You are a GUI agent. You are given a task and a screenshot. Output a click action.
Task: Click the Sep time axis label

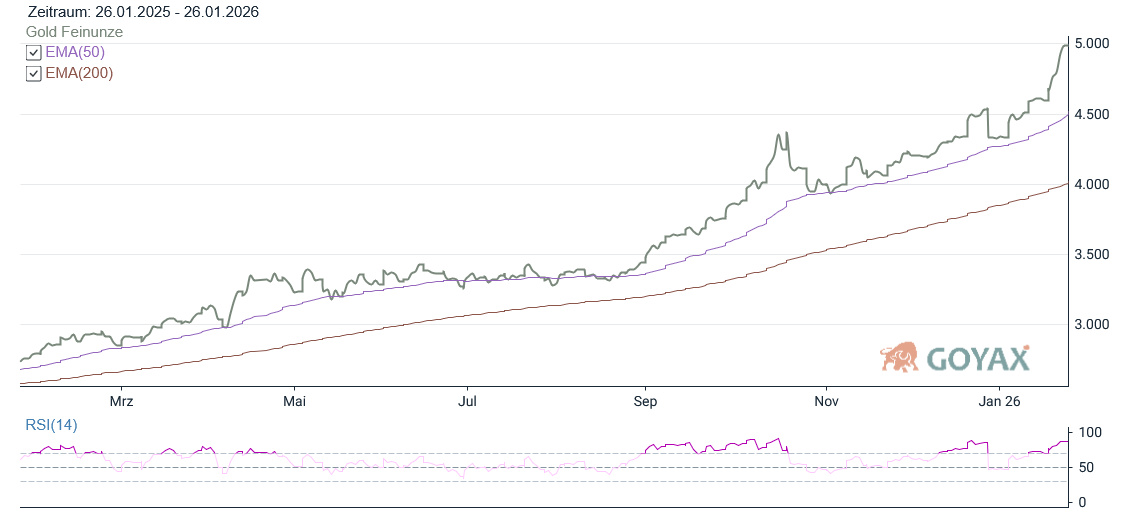pos(645,401)
